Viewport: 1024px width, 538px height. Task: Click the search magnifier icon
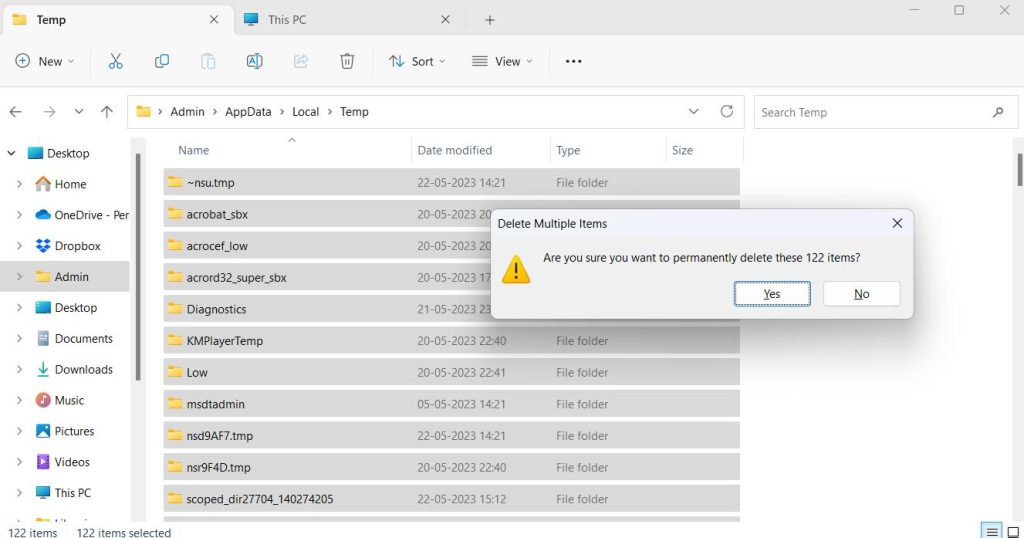click(x=998, y=112)
